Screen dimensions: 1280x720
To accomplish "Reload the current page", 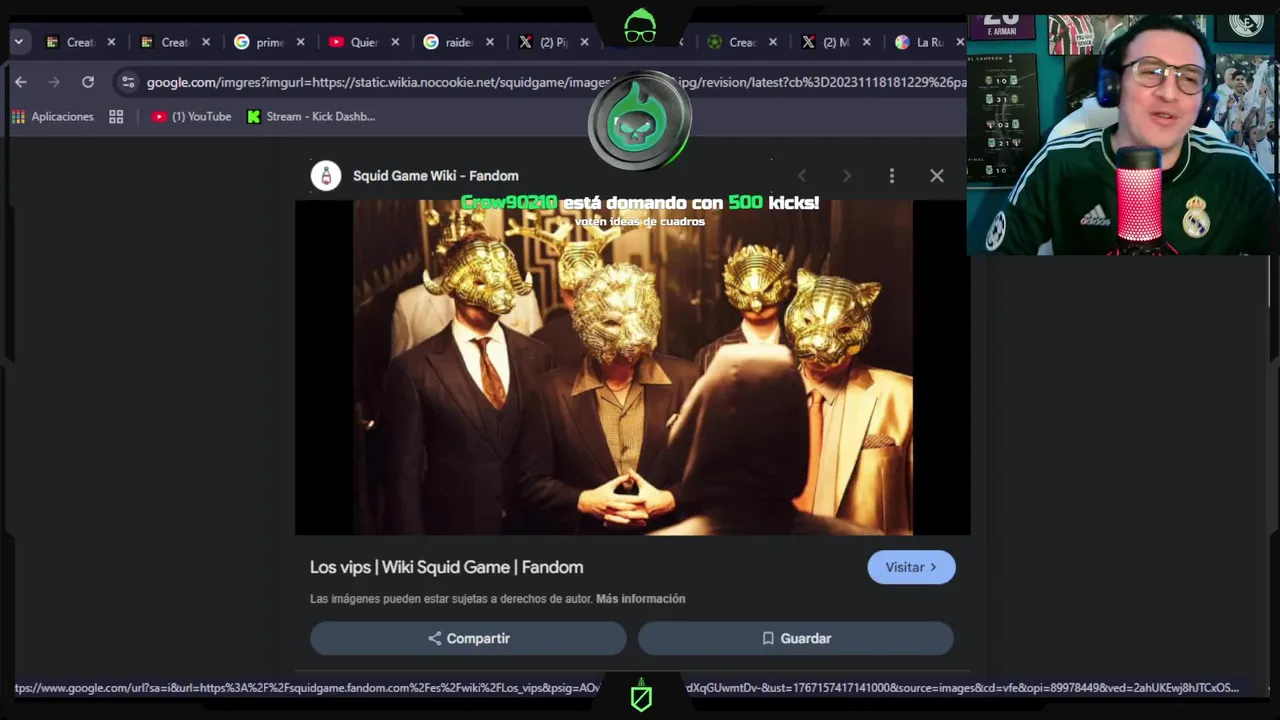I will tap(88, 82).
